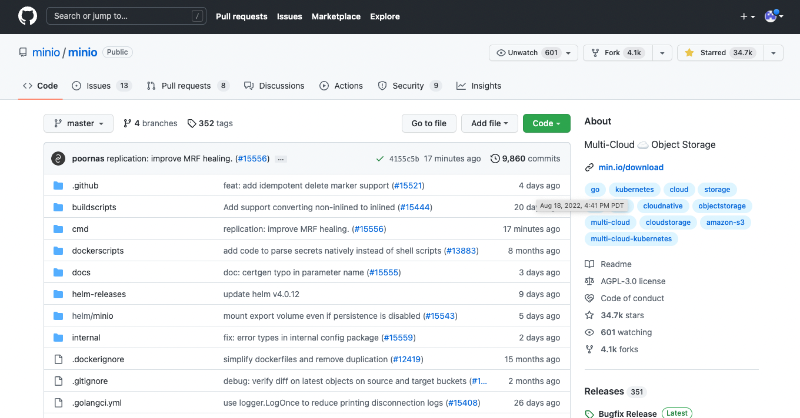Open the GitHub home logo
Viewport: 800px width, 418px height.
coord(28,16)
